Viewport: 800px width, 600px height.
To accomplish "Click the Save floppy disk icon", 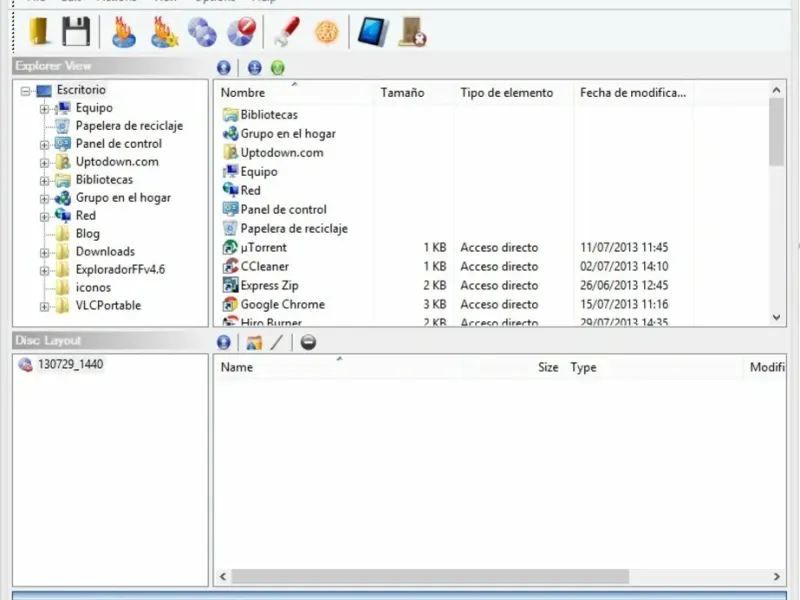I will [76, 32].
